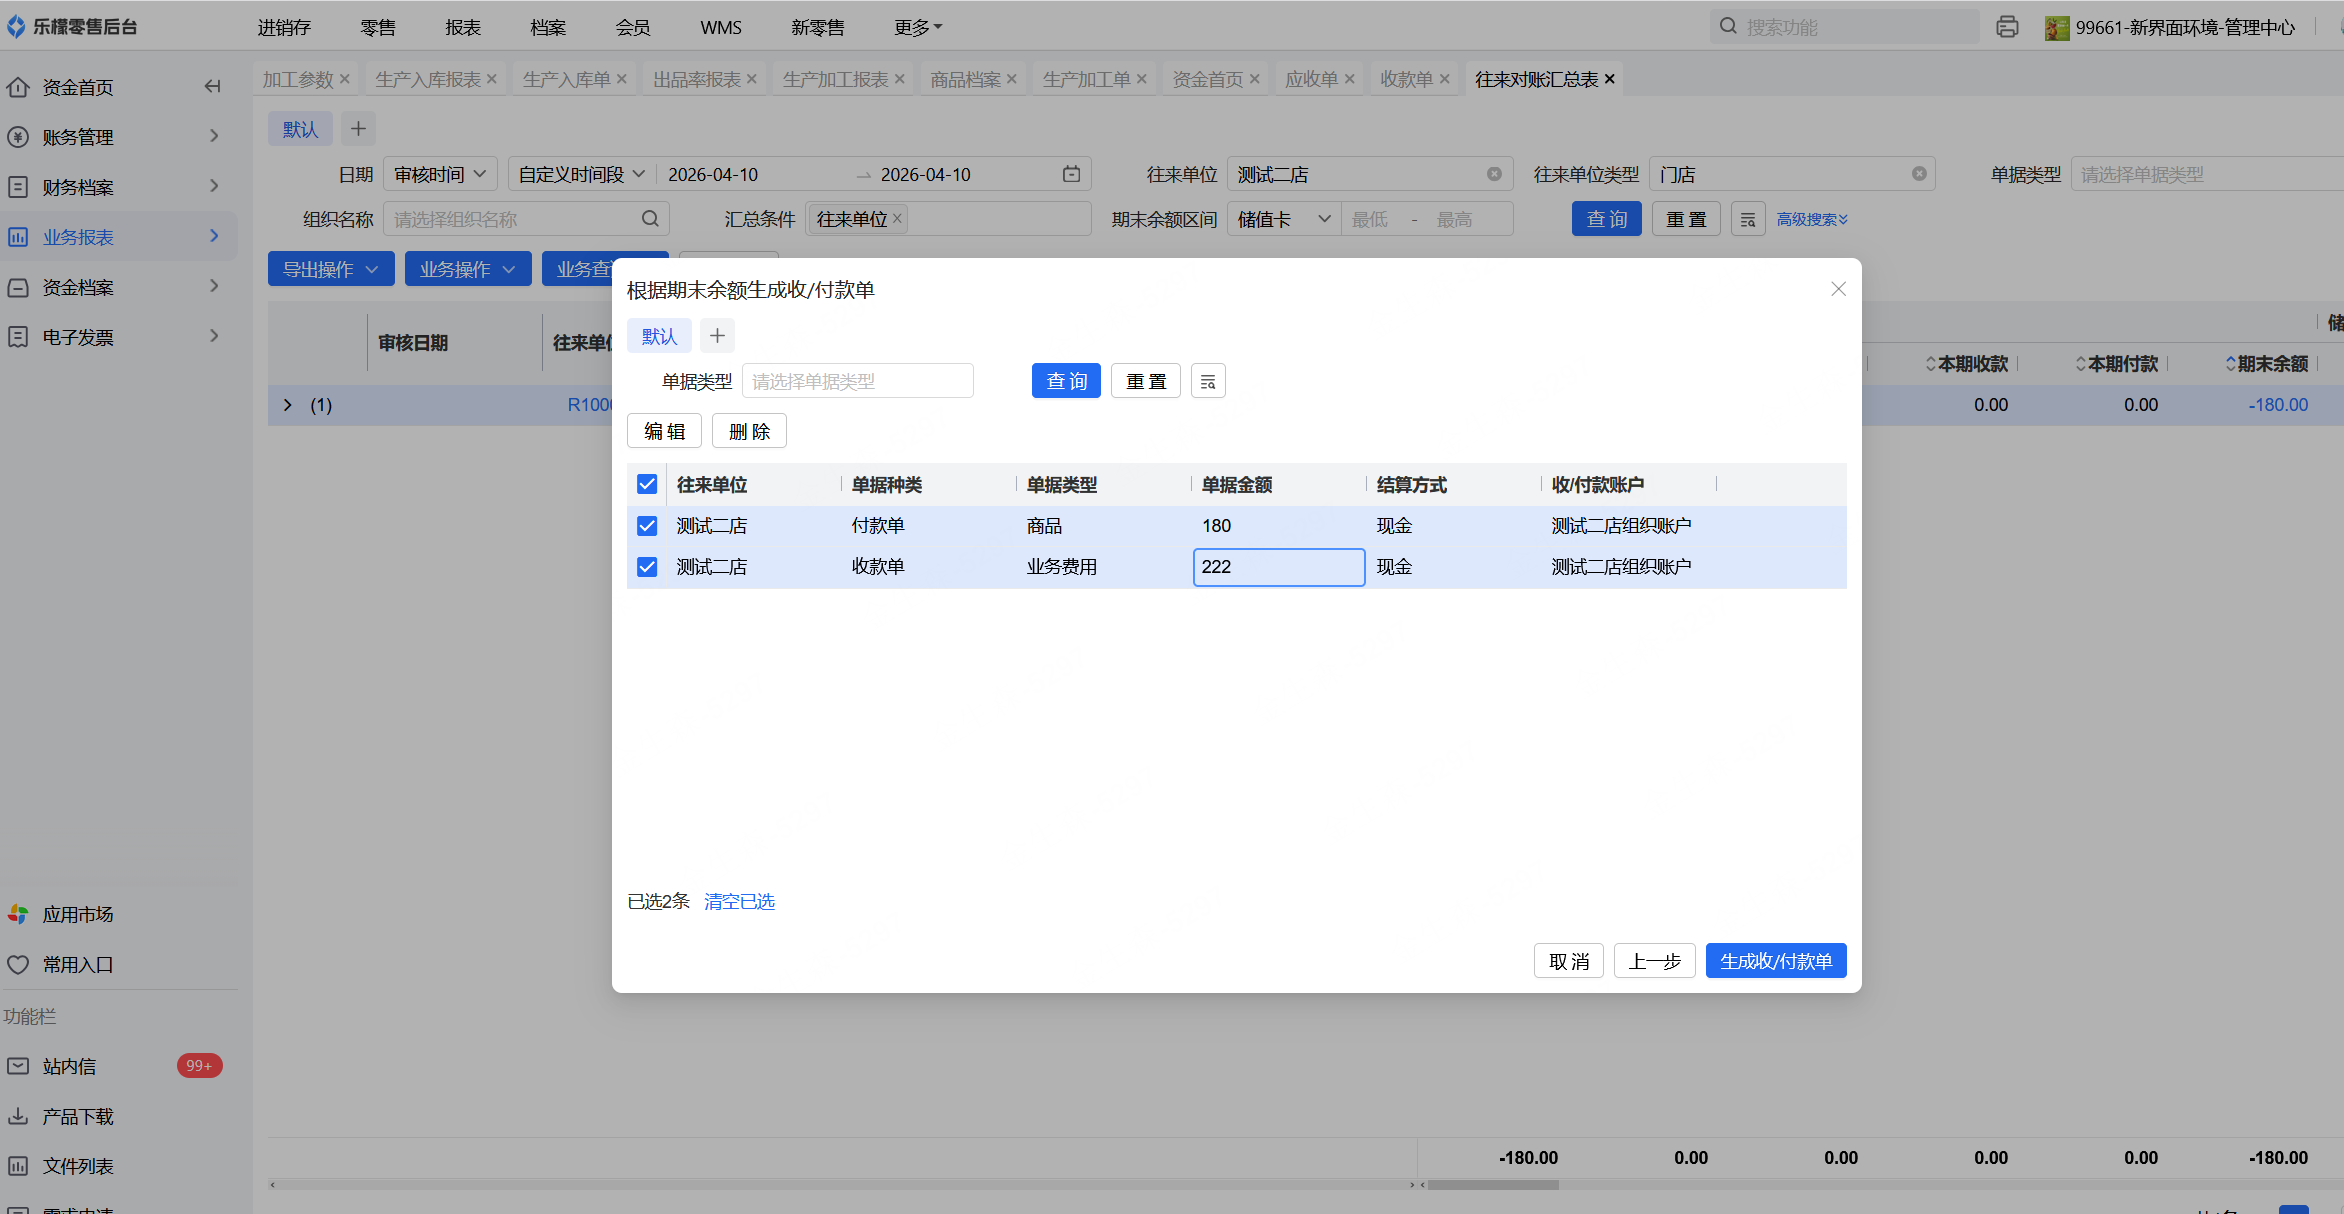
Task: Click the calendar icon in date range
Action: (x=1071, y=174)
